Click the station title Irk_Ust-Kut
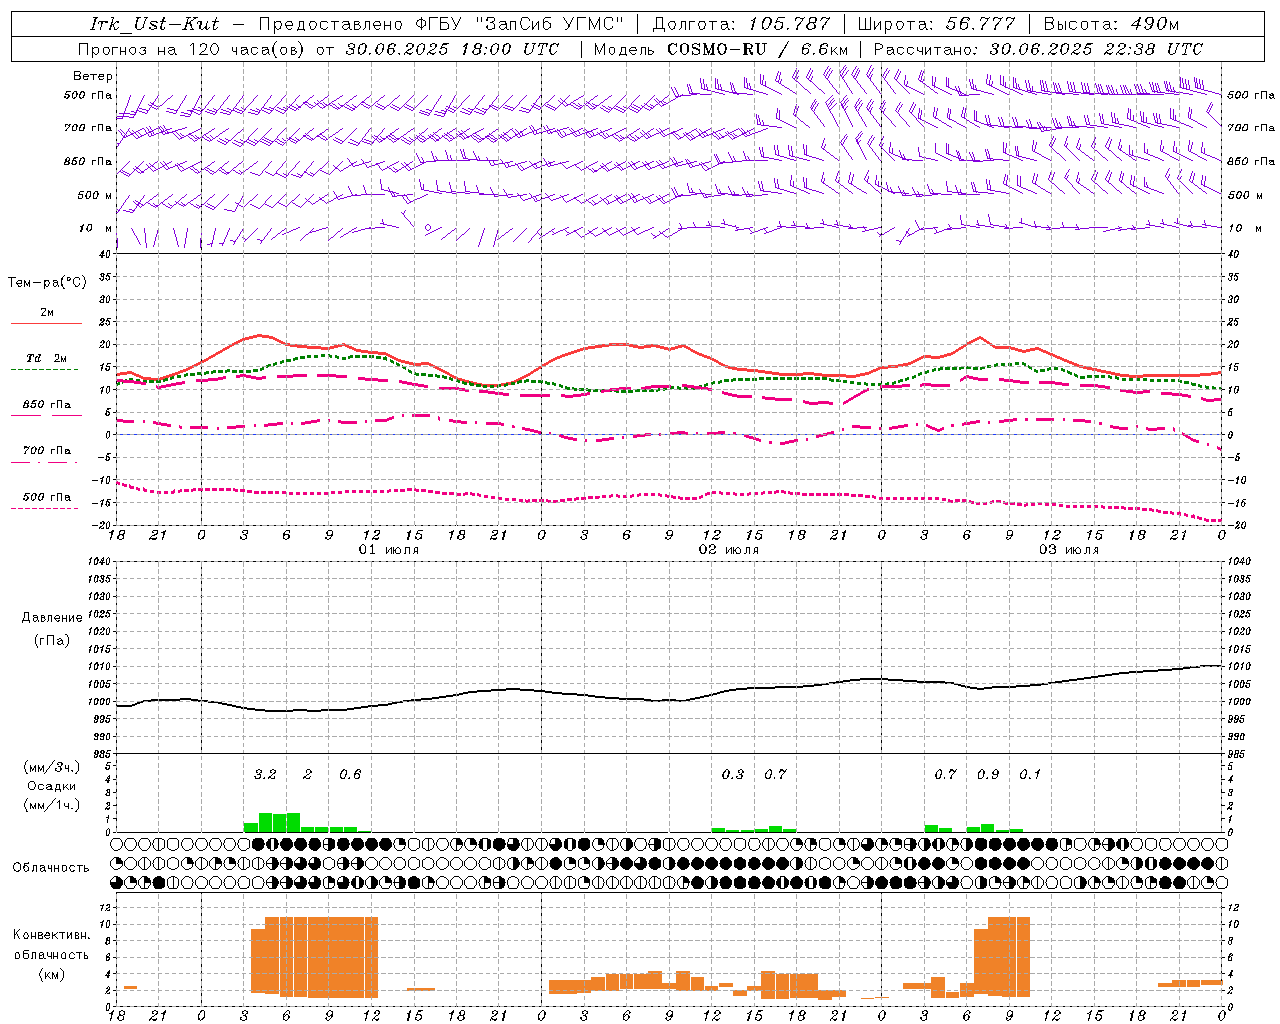 point(154,24)
